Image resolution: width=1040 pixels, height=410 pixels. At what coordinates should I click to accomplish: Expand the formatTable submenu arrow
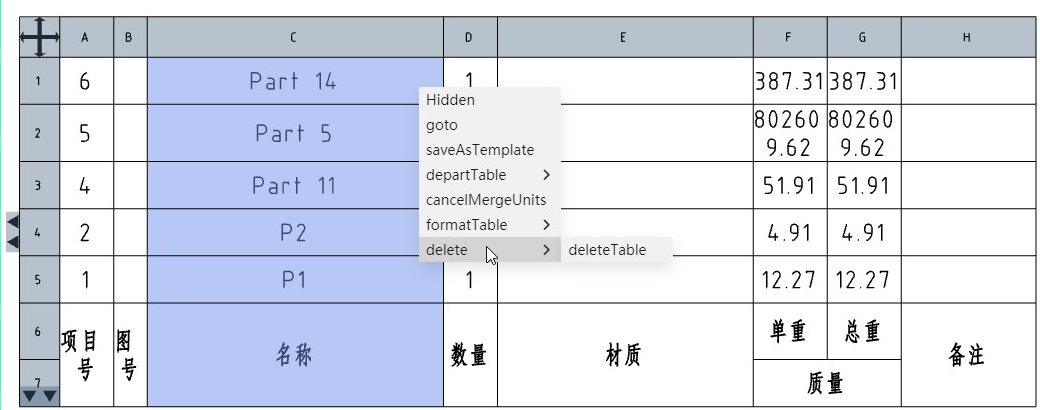pyautogui.click(x=546, y=225)
